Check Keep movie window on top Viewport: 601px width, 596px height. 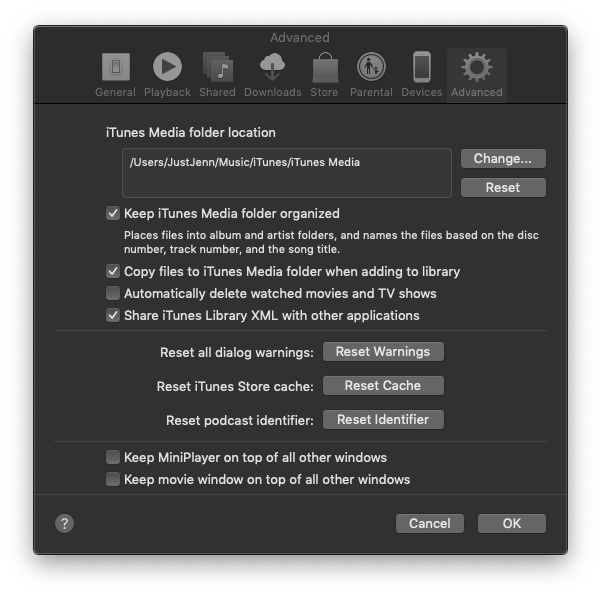point(113,479)
